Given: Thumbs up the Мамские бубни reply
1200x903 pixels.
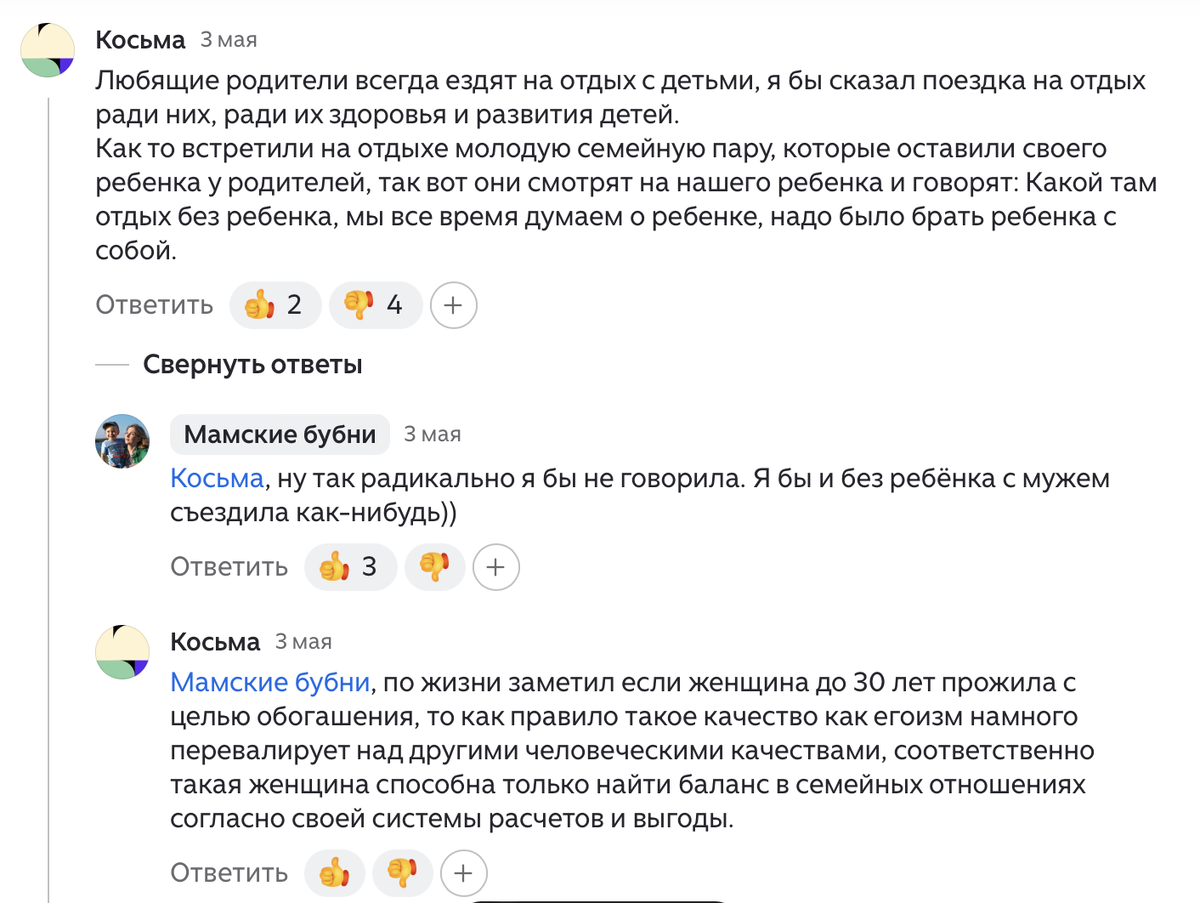Looking at the screenshot, I should tap(349, 568).
